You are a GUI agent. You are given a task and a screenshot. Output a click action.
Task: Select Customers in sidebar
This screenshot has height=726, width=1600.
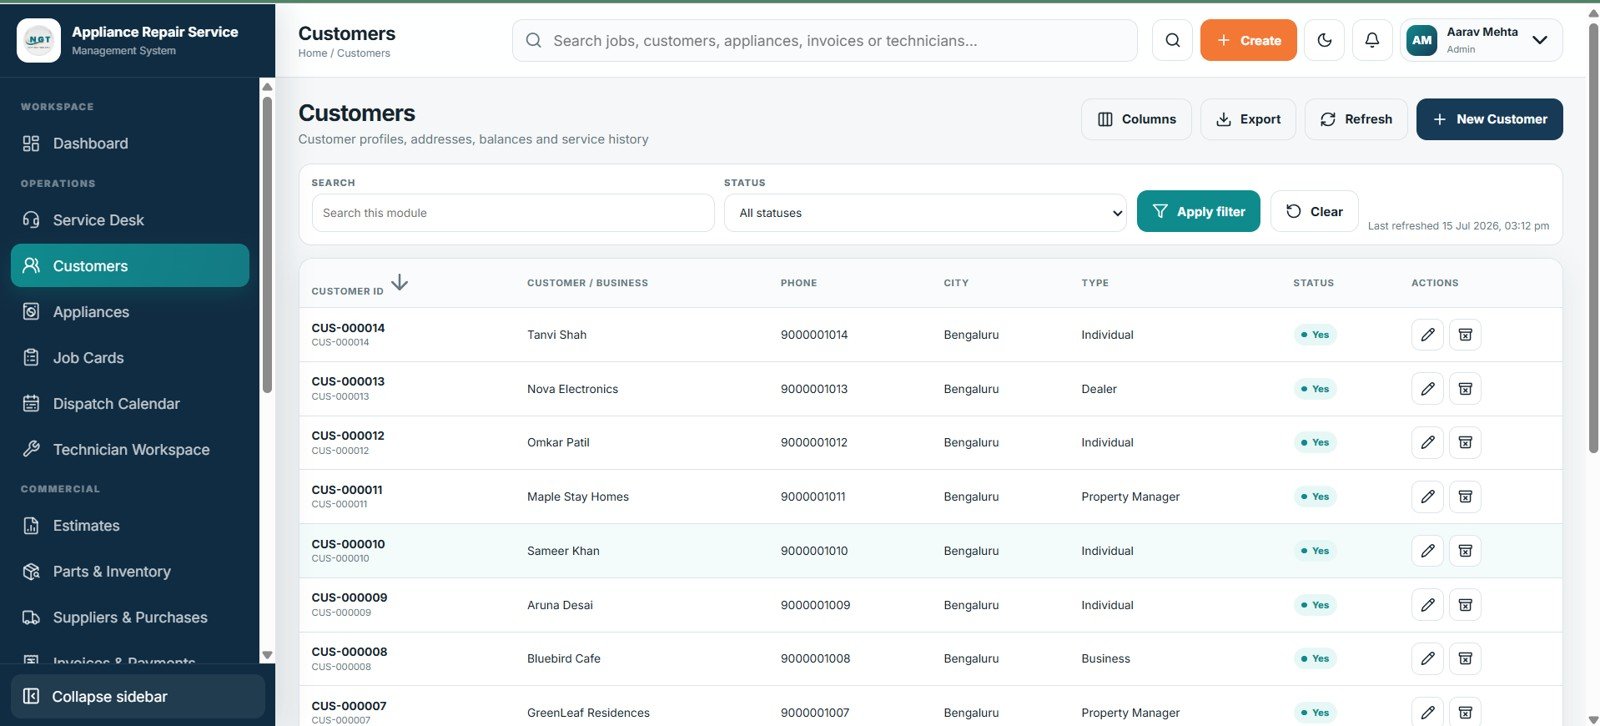[x=130, y=266]
